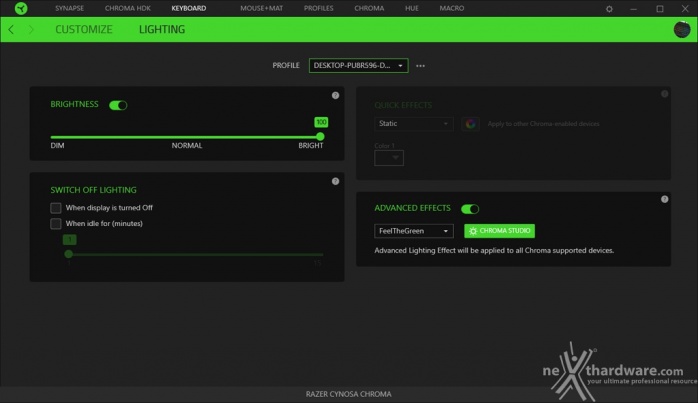Screen dimensions: 698x403
Task: Switch to the Hue tab
Action: 412,8
